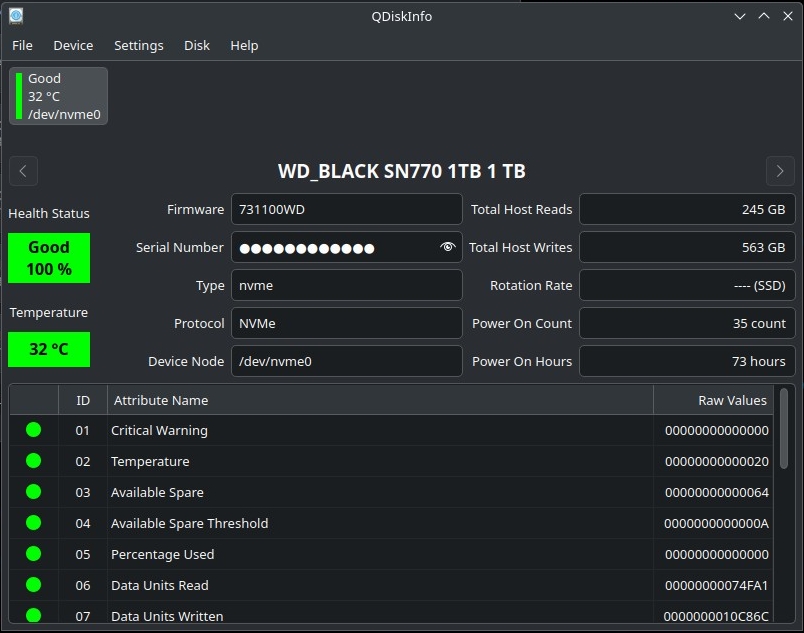Click green dot for Available Spare Threshold
804x633 pixels.
[33, 523]
